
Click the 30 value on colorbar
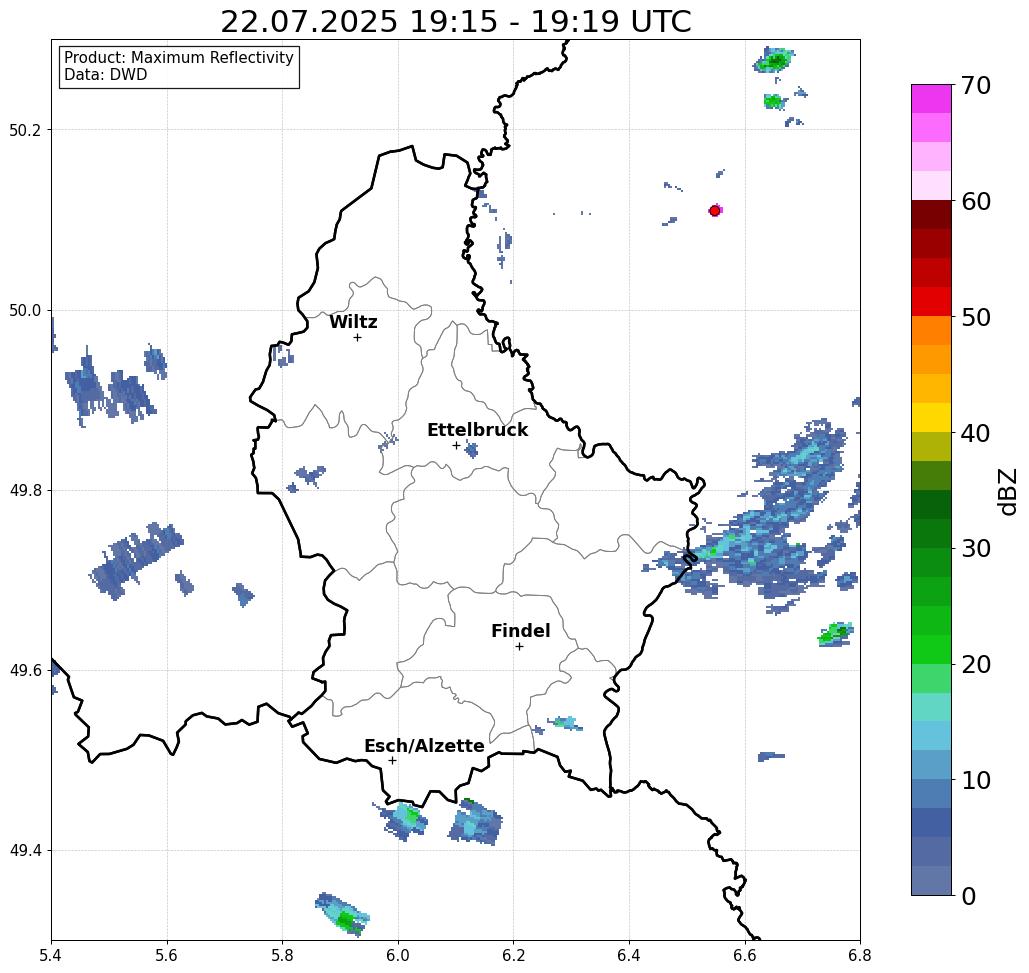coord(975,549)
